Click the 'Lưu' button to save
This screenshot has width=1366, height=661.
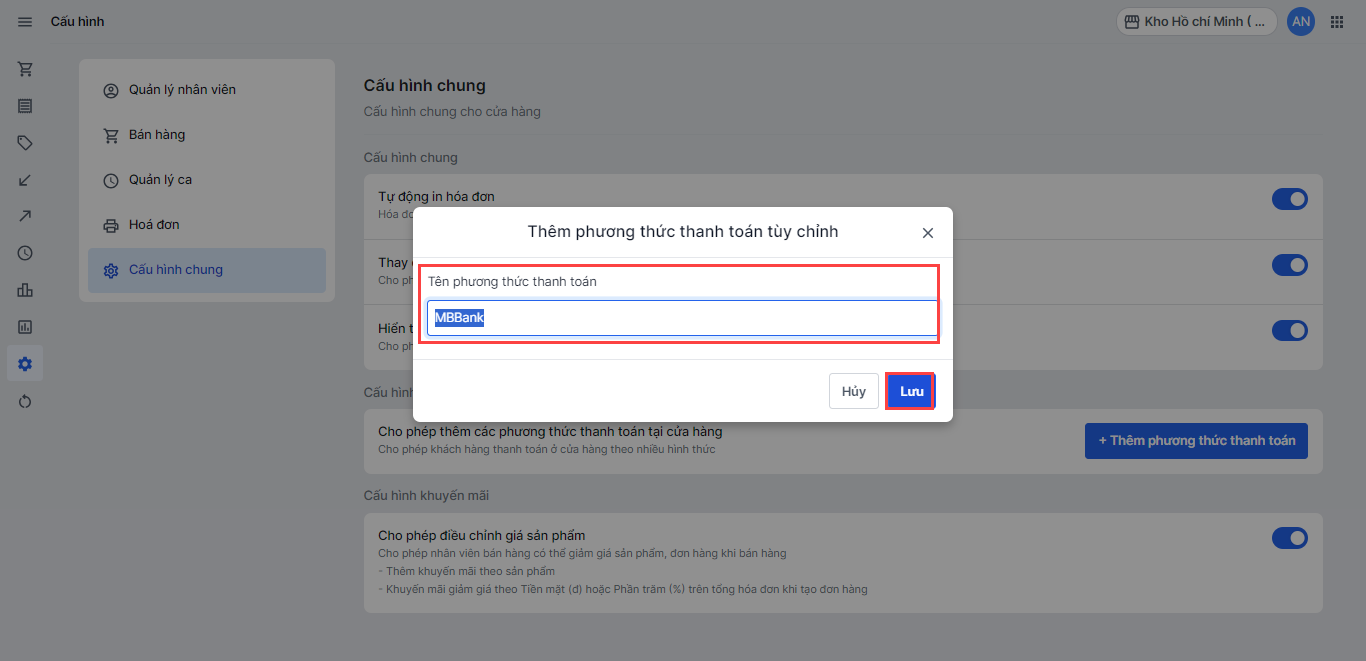(911, 391)
